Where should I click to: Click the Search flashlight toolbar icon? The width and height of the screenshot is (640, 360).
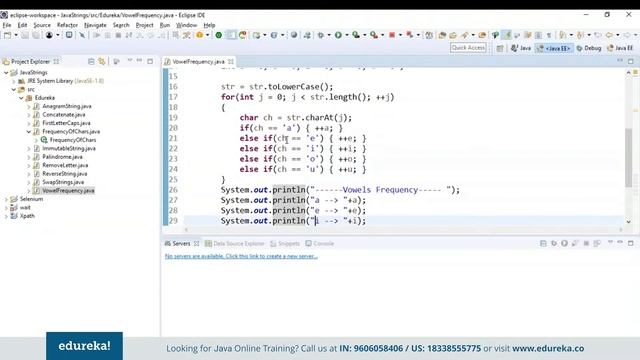(464, 35)
